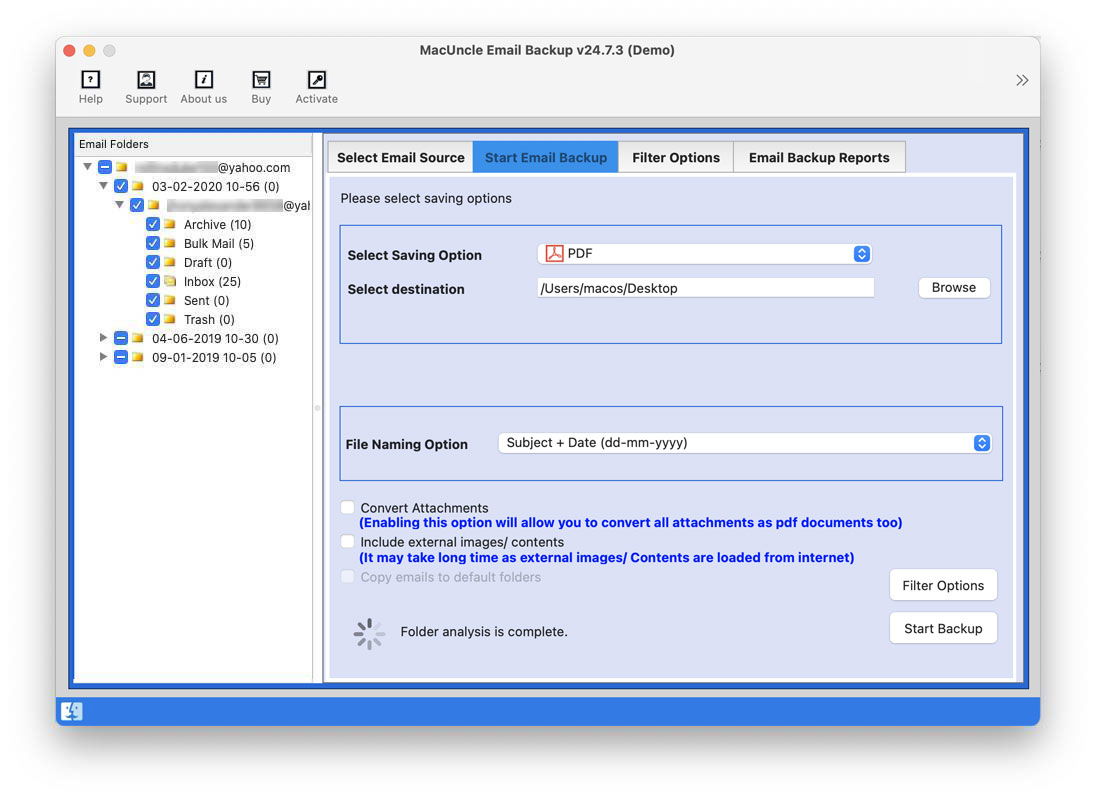Enable the Convert Attachments checkbox

[x=347, y=508]
